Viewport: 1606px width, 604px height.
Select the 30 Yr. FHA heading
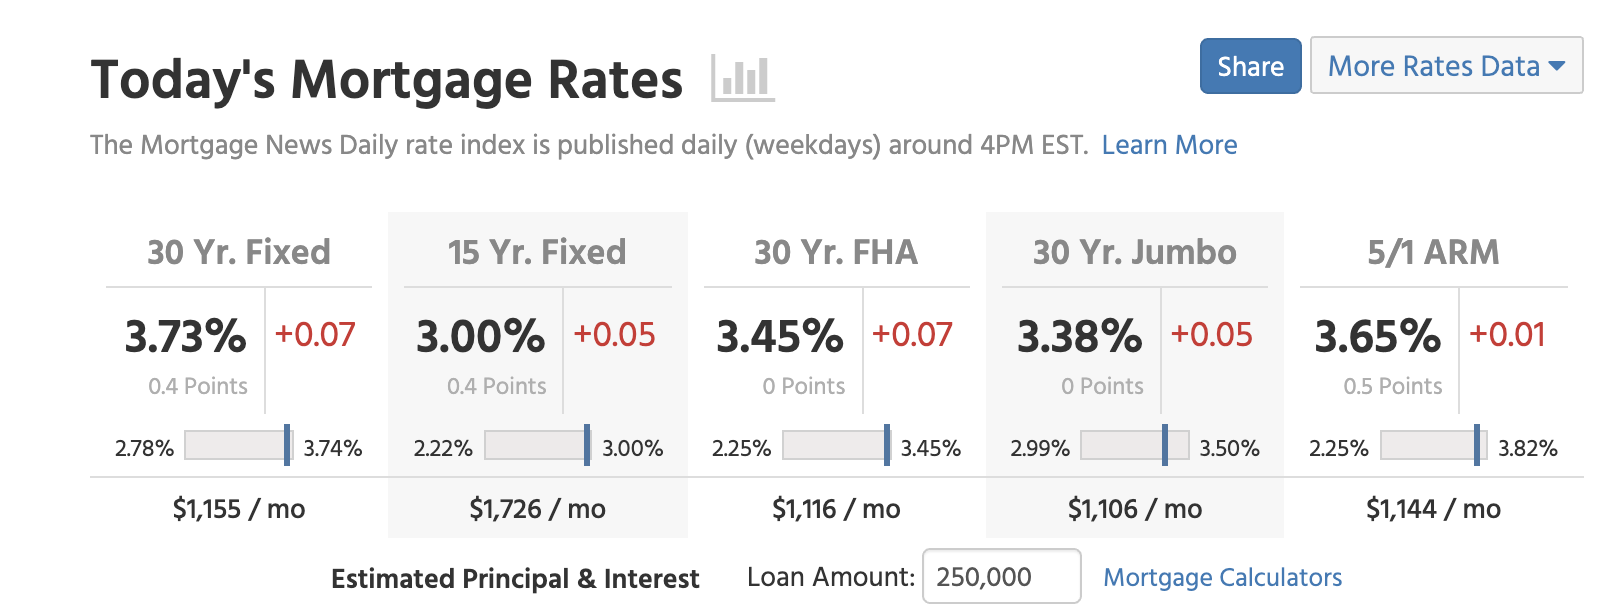coord(836,252)
